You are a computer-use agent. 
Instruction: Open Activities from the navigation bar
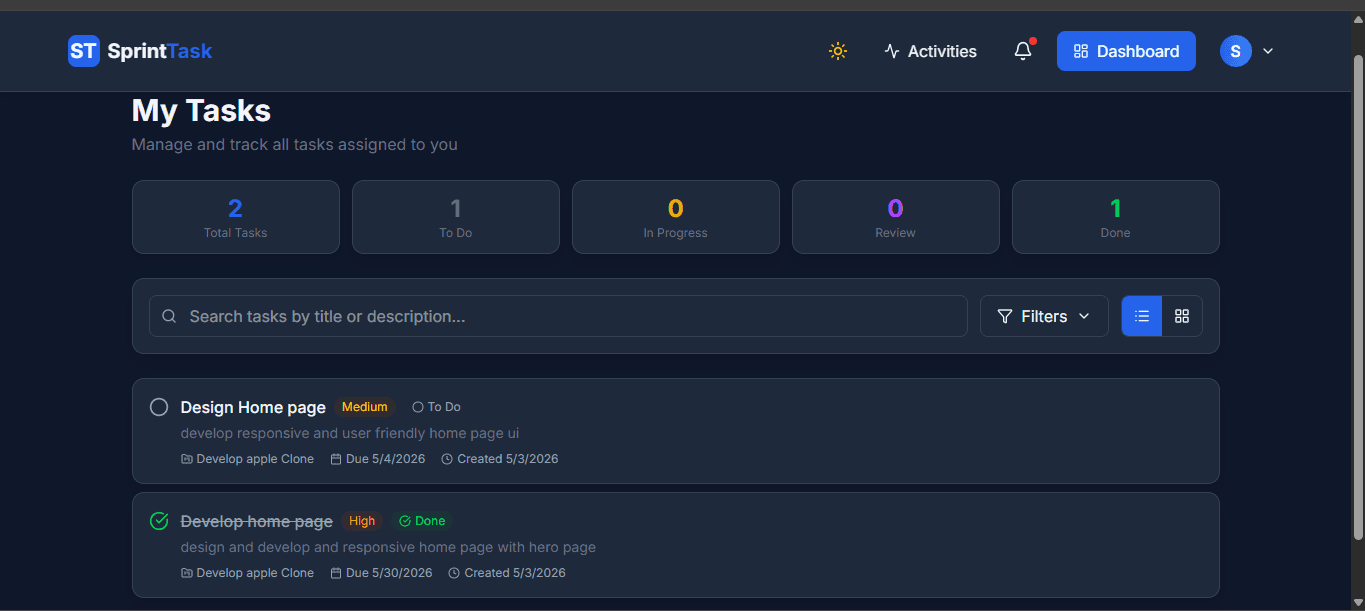(x=931, y=51)
